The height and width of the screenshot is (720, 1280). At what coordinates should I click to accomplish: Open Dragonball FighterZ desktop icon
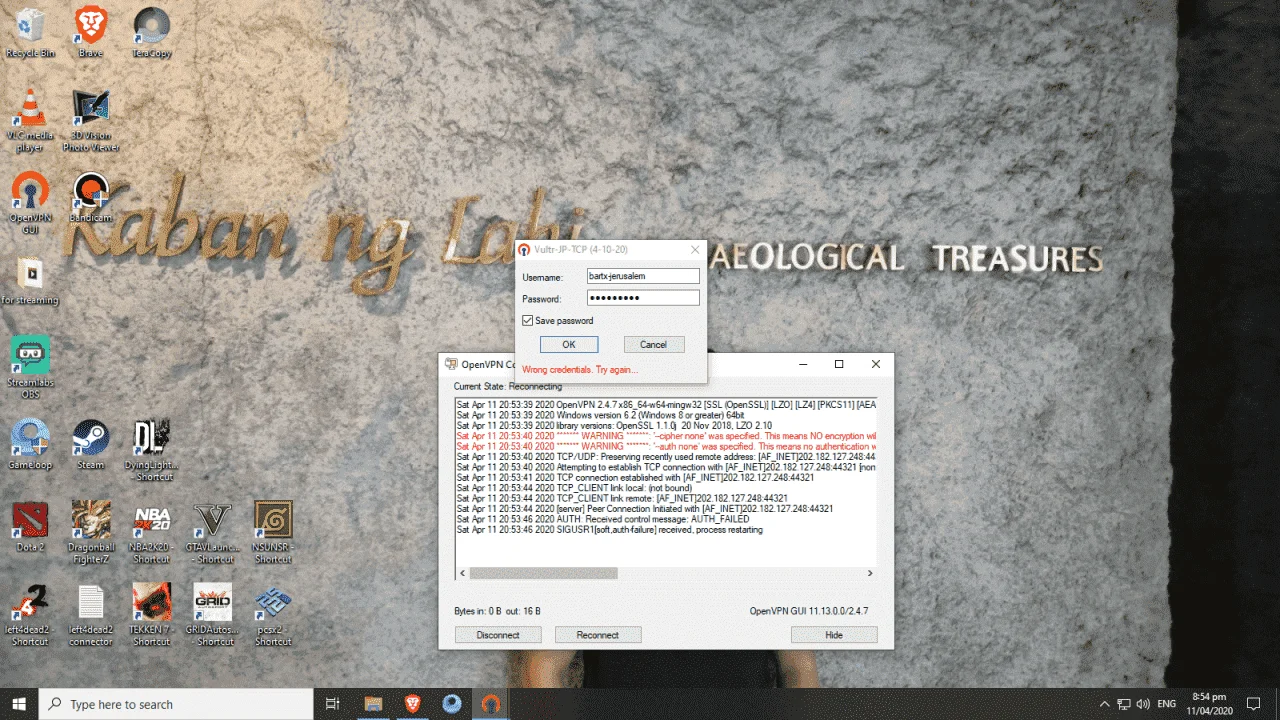[x=91, y=532]
